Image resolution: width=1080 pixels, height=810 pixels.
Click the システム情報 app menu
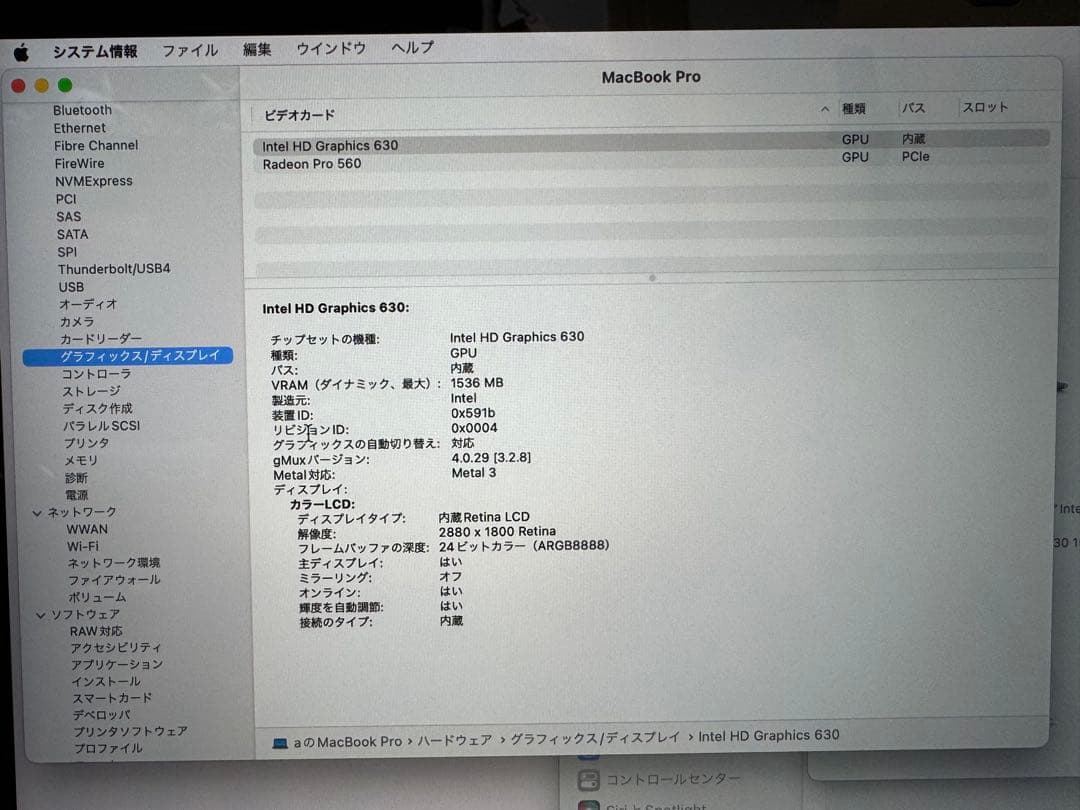96,50
